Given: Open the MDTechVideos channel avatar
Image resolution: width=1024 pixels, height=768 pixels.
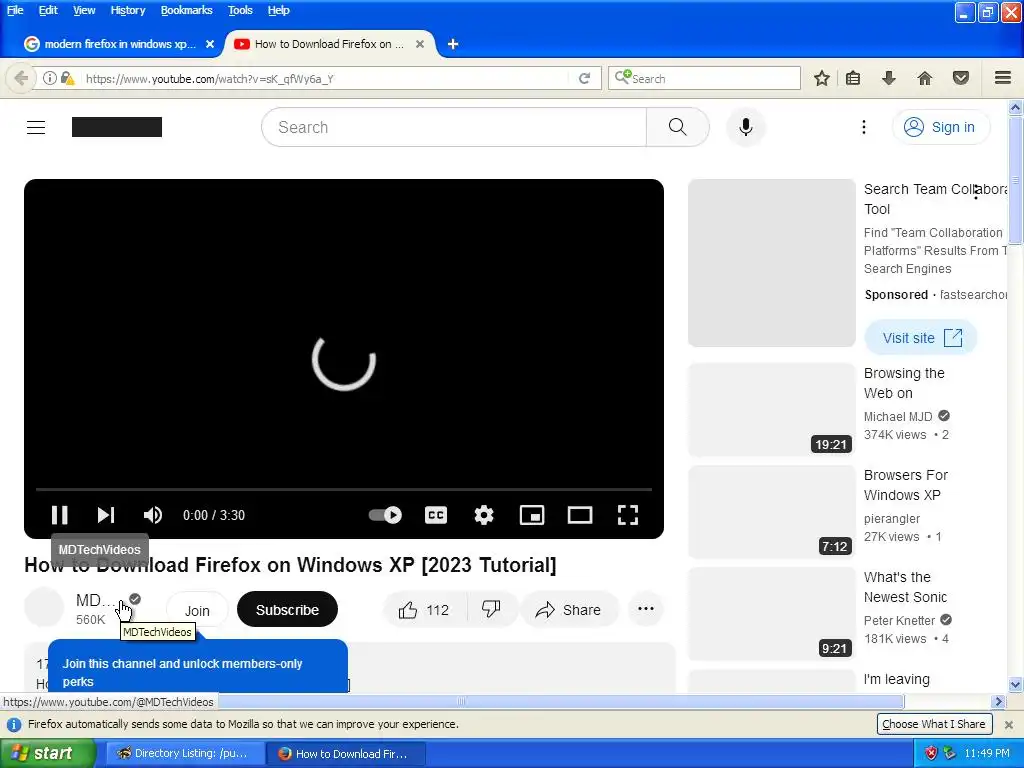Looking at the screenshot, I should [44, 607].
